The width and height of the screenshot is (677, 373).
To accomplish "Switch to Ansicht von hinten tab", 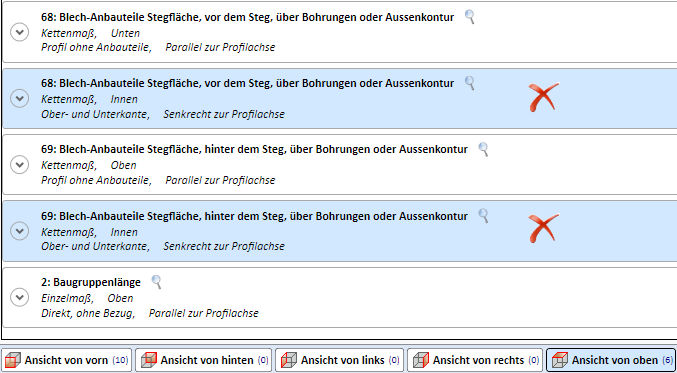I will click(203, 360).
